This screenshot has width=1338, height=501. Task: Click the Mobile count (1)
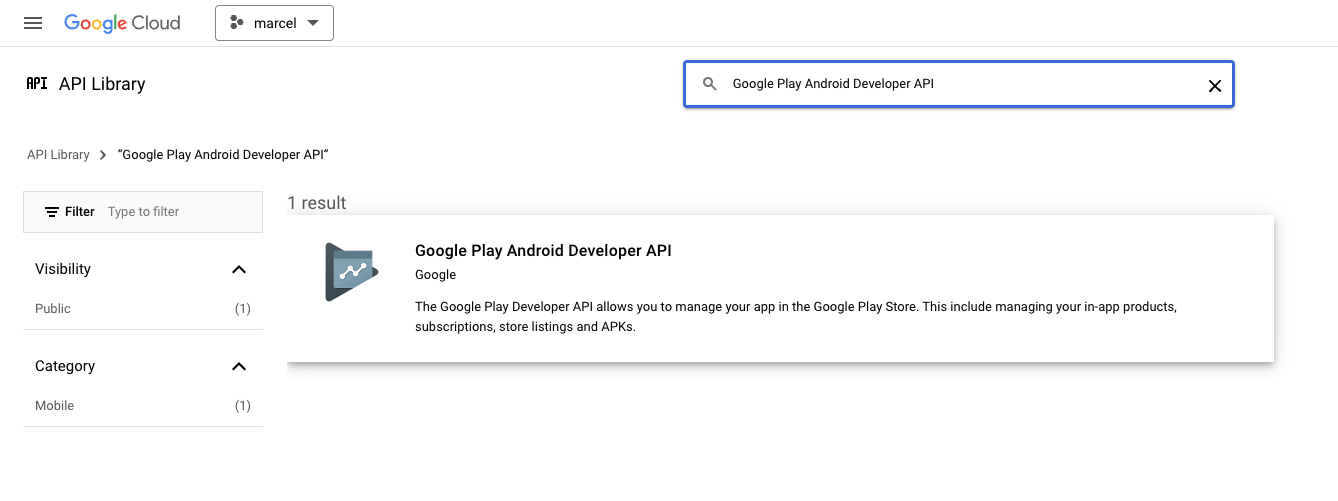point(243,406)
